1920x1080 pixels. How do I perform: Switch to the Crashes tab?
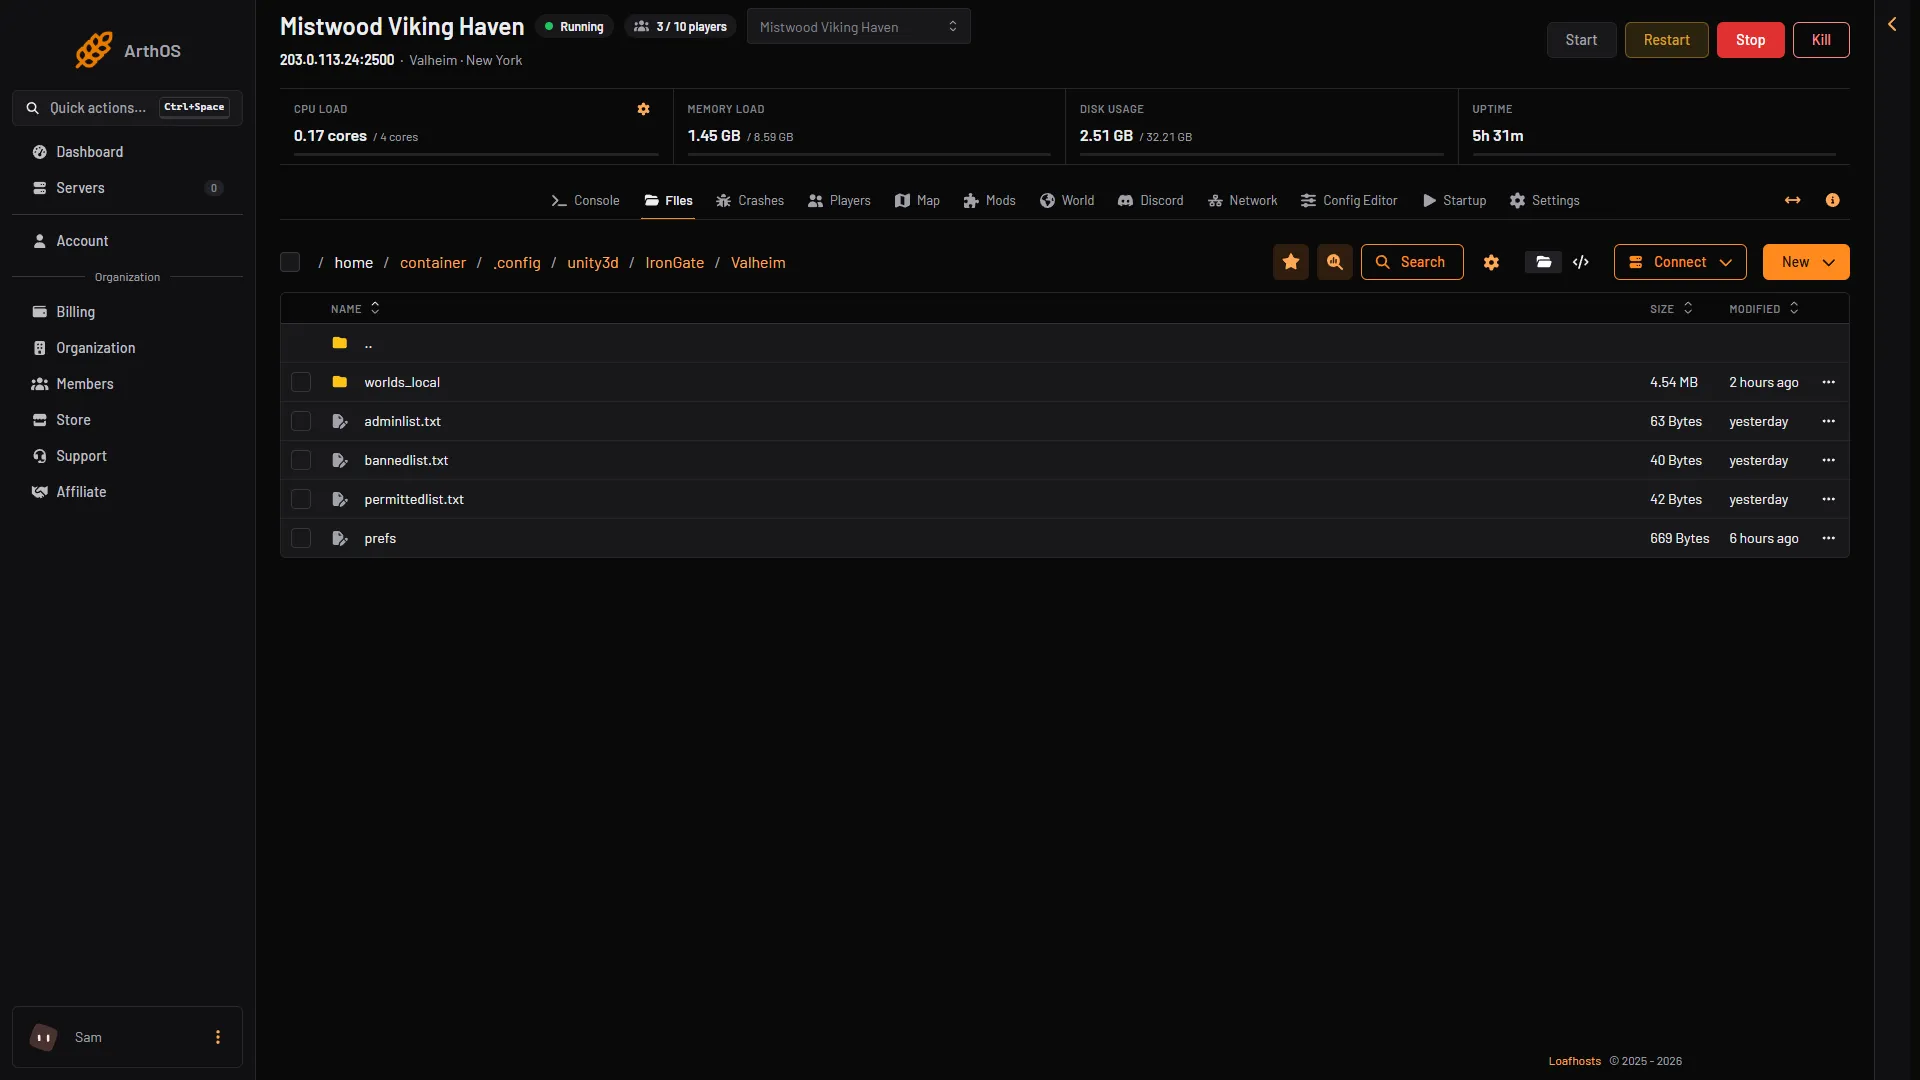[750, 200]
